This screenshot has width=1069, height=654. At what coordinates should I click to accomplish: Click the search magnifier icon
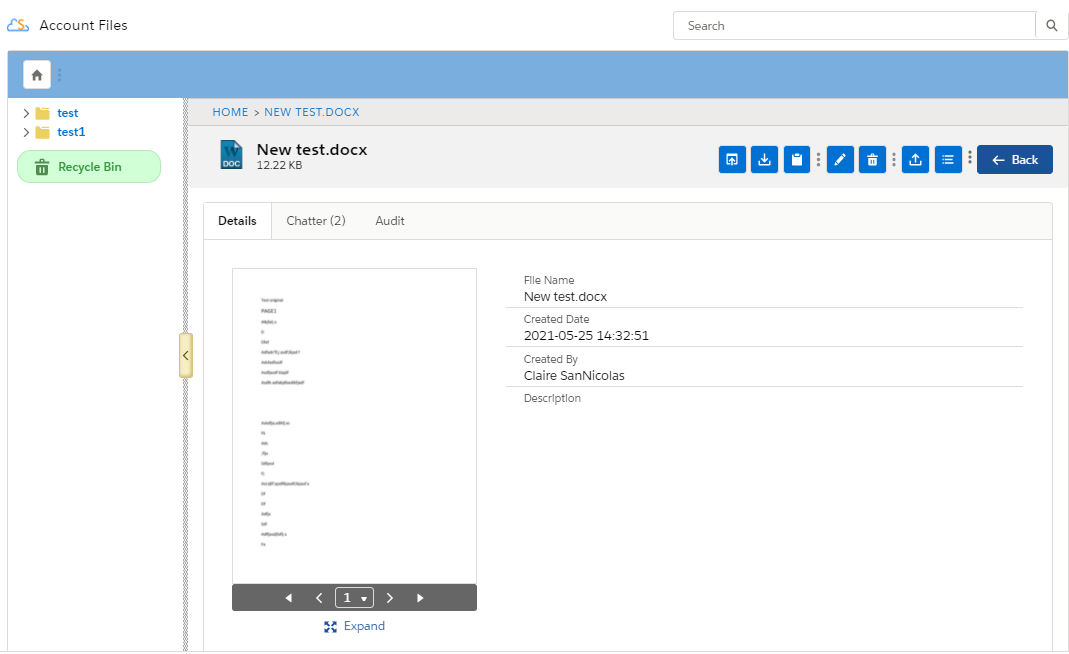(1051, 26)
